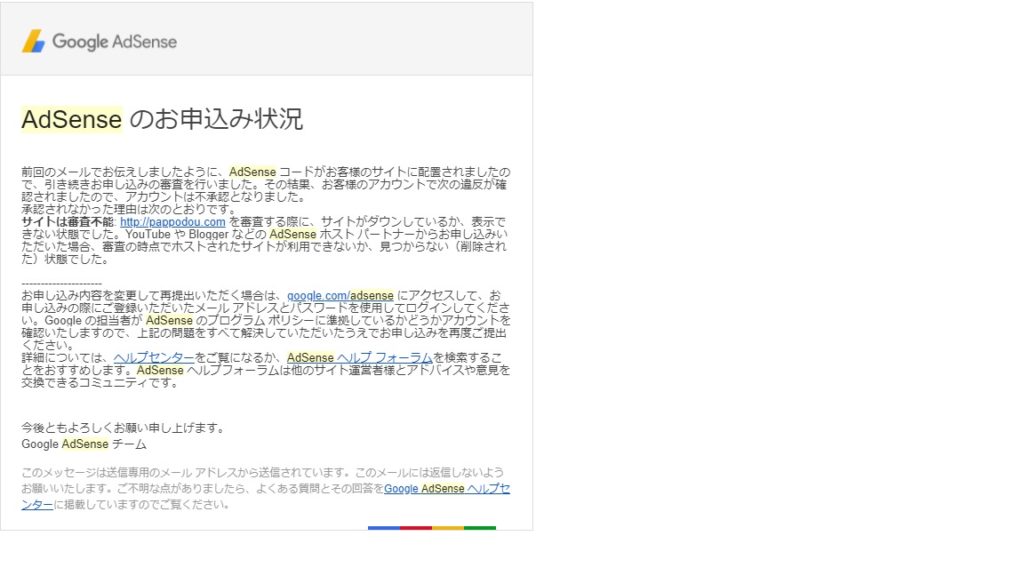
Task: Follow the google.com/adsense link
Action: click(340, 296)
